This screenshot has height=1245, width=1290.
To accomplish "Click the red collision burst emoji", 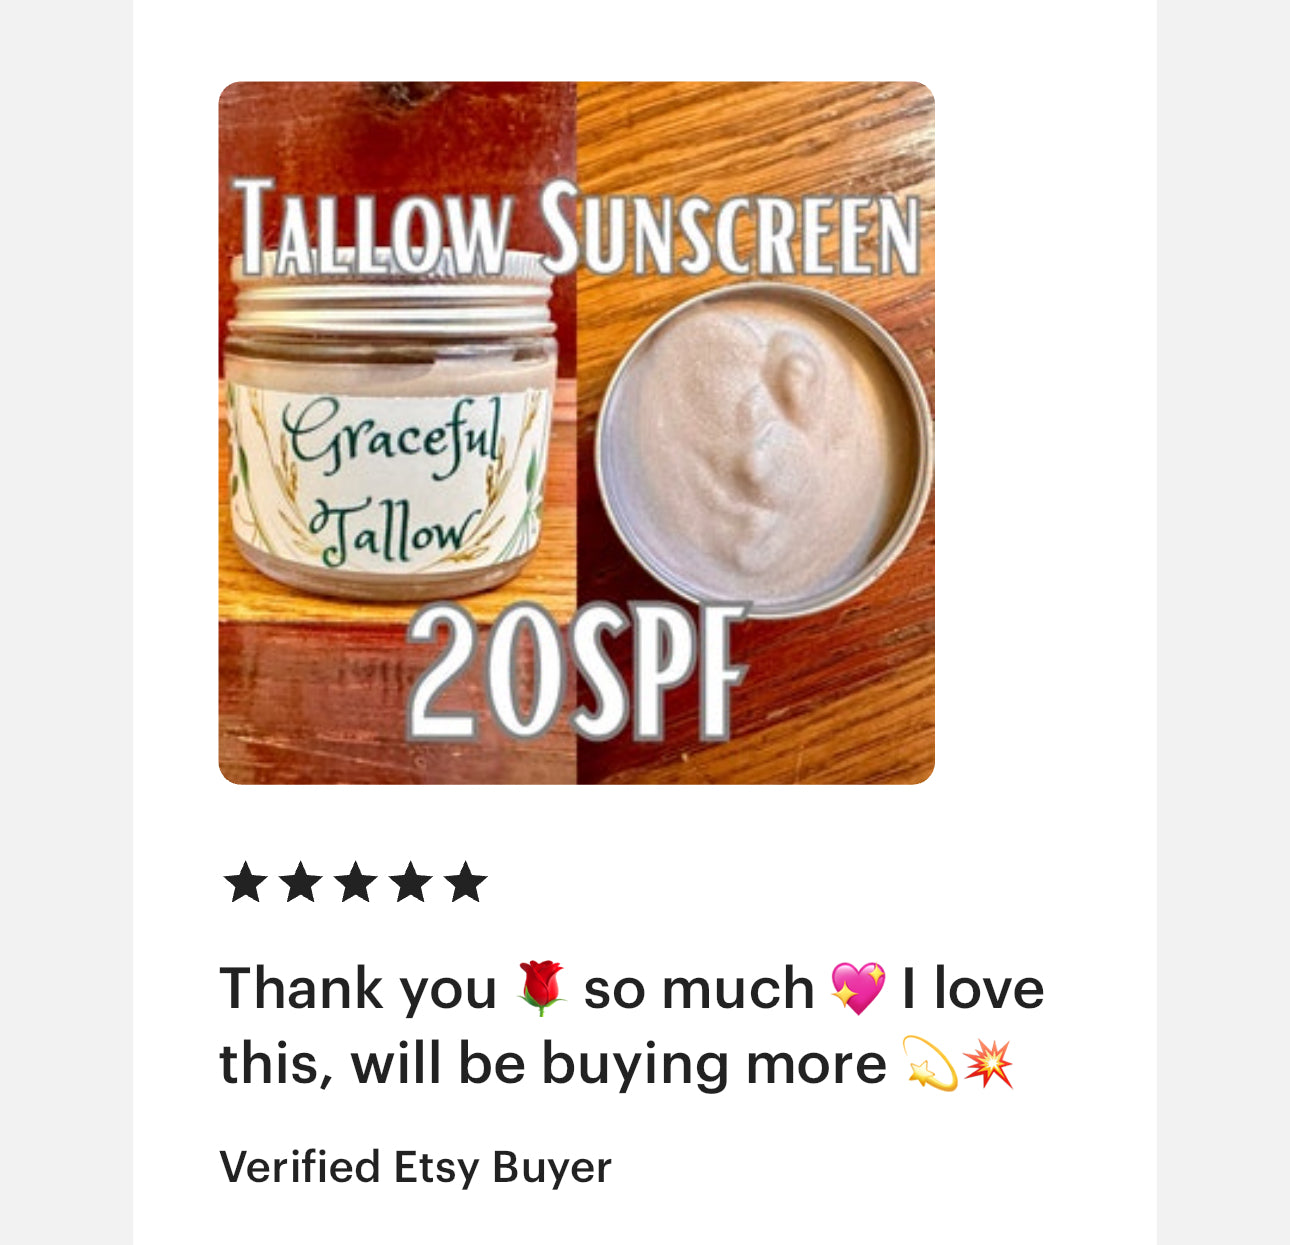I will point(988,1063).
